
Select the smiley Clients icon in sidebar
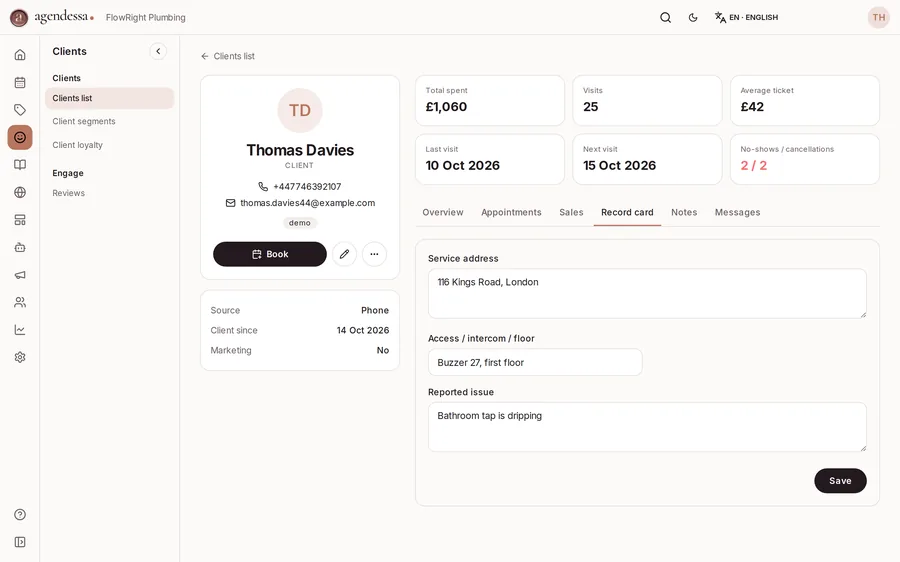(20, 137)
